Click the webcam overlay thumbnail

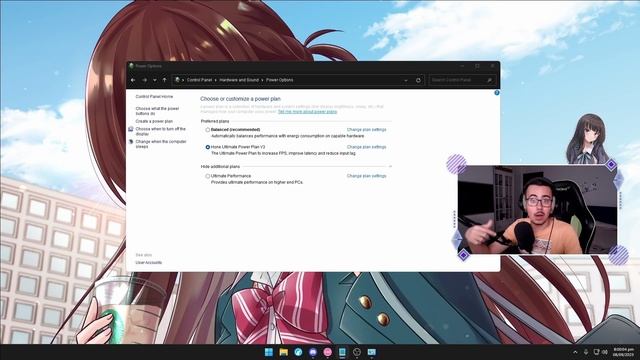point(538,209)
